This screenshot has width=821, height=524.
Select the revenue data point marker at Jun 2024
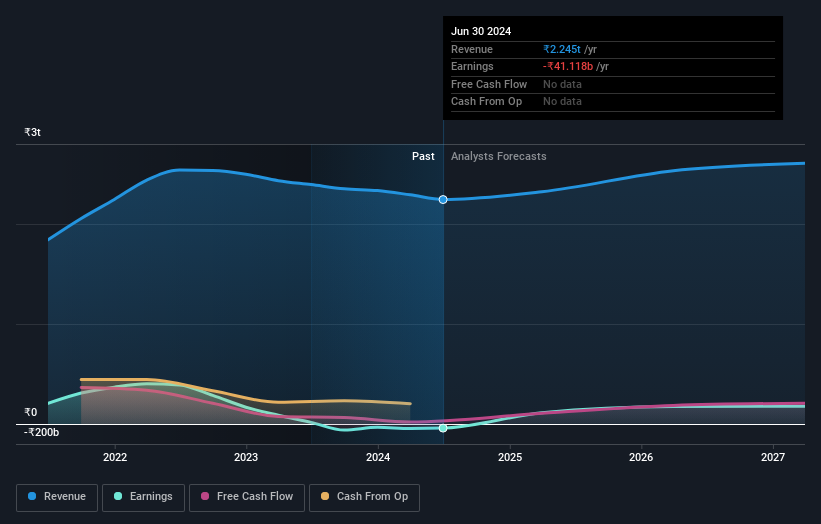(x=443, y=199)
